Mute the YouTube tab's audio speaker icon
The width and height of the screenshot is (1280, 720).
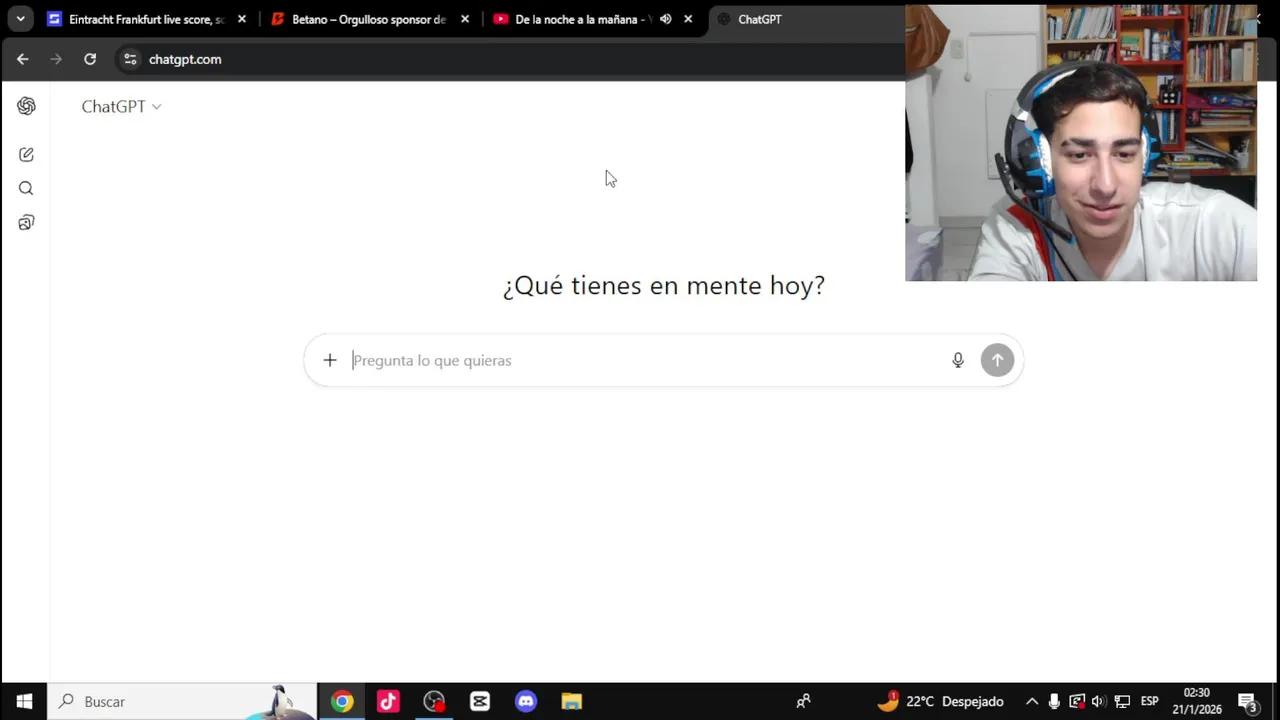point(665,19)
